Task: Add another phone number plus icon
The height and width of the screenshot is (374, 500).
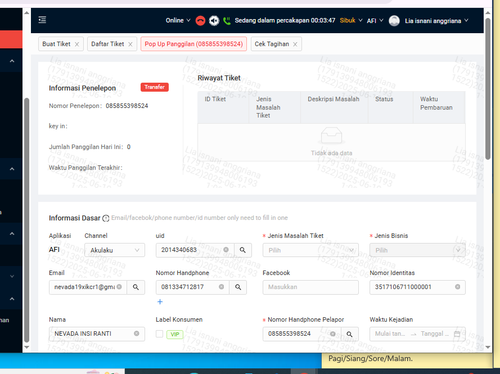Action: pyautogui.click(x=160, y=302)
